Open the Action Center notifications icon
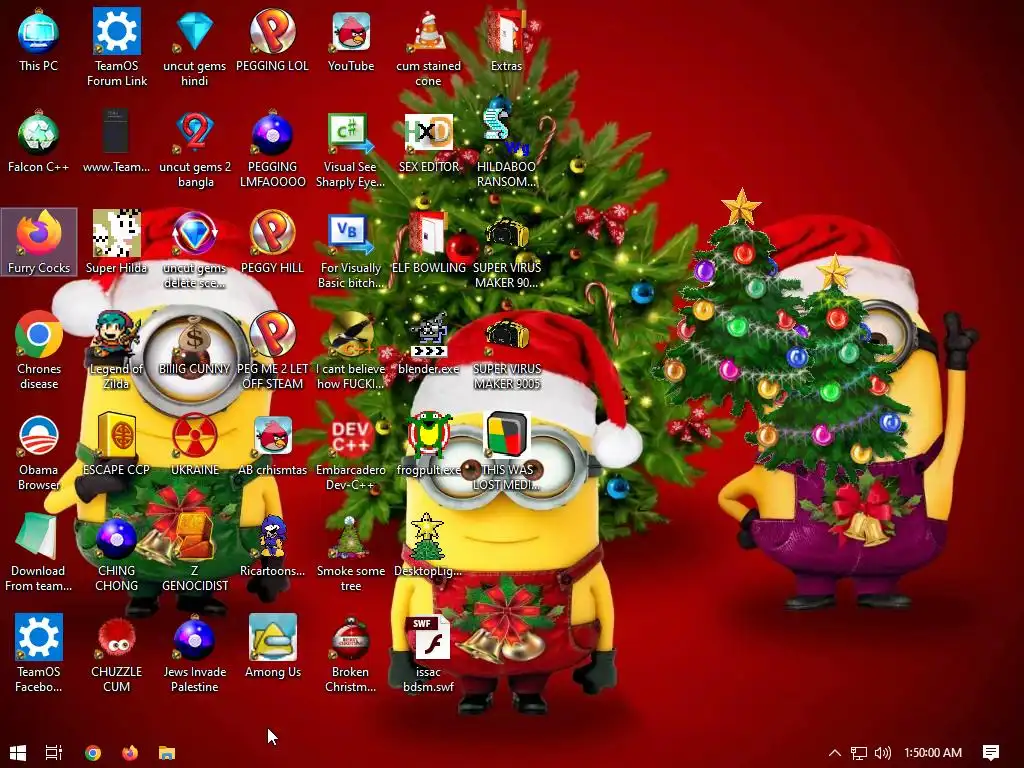 coord(991,753)
